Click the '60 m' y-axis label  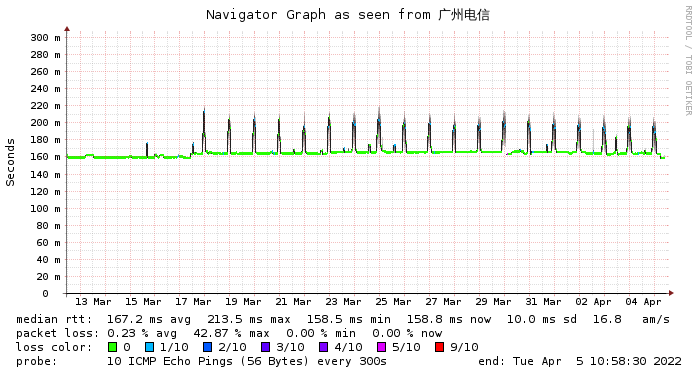(49, 243)
